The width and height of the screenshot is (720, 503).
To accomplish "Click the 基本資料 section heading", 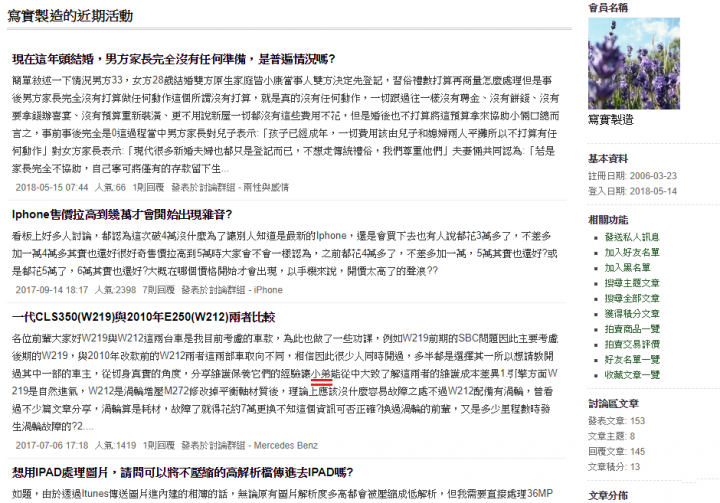I will 608,159.
